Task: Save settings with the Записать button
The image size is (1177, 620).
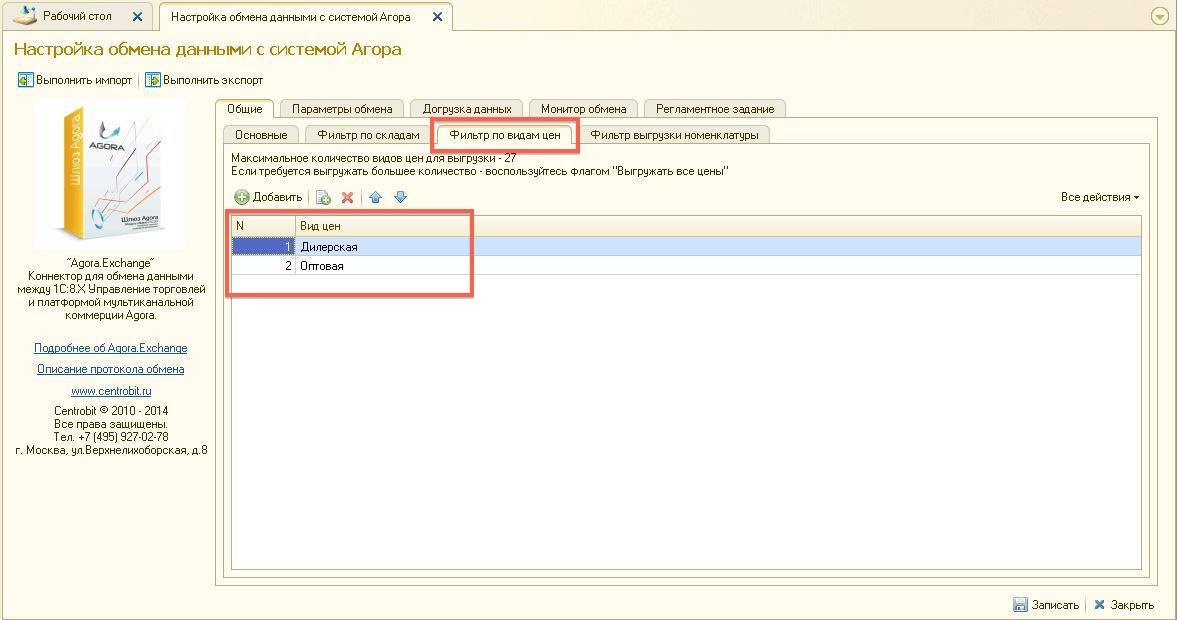Action: [1046, 605]
